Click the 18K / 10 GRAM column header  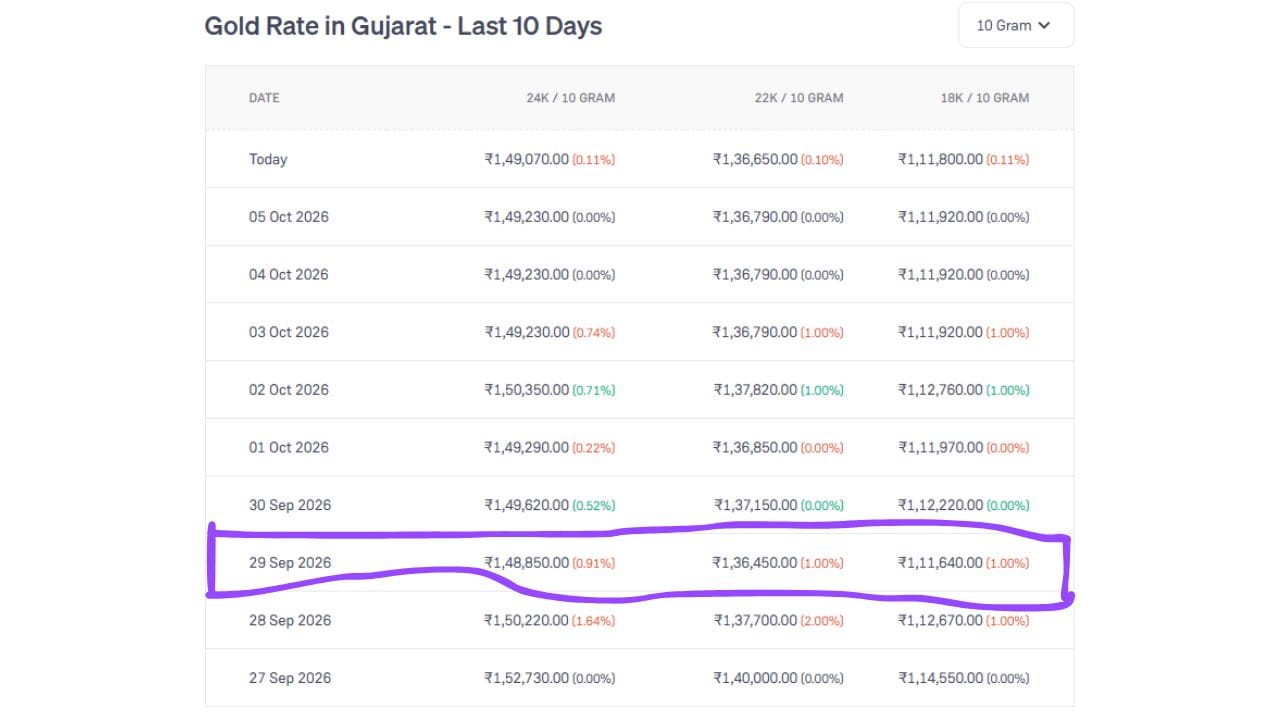985,98
